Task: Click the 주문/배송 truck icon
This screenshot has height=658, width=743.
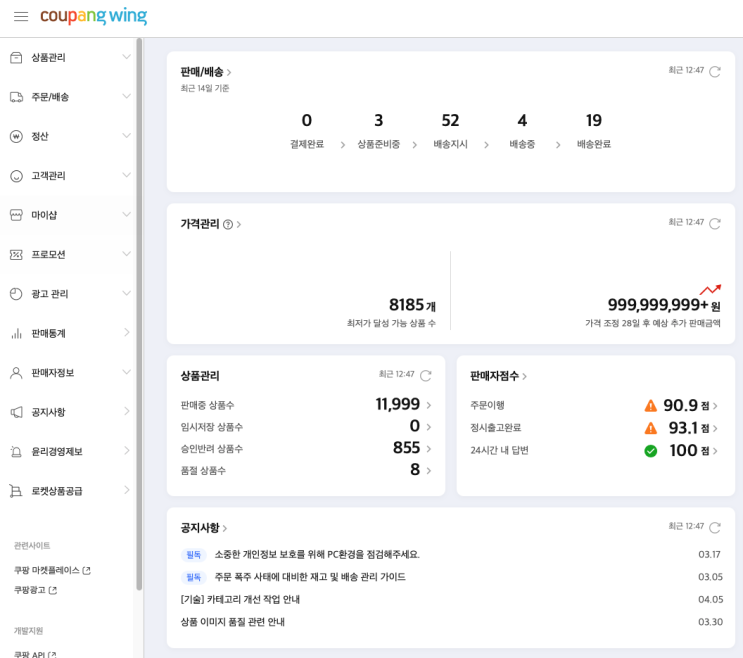Action: click(16, 97)
